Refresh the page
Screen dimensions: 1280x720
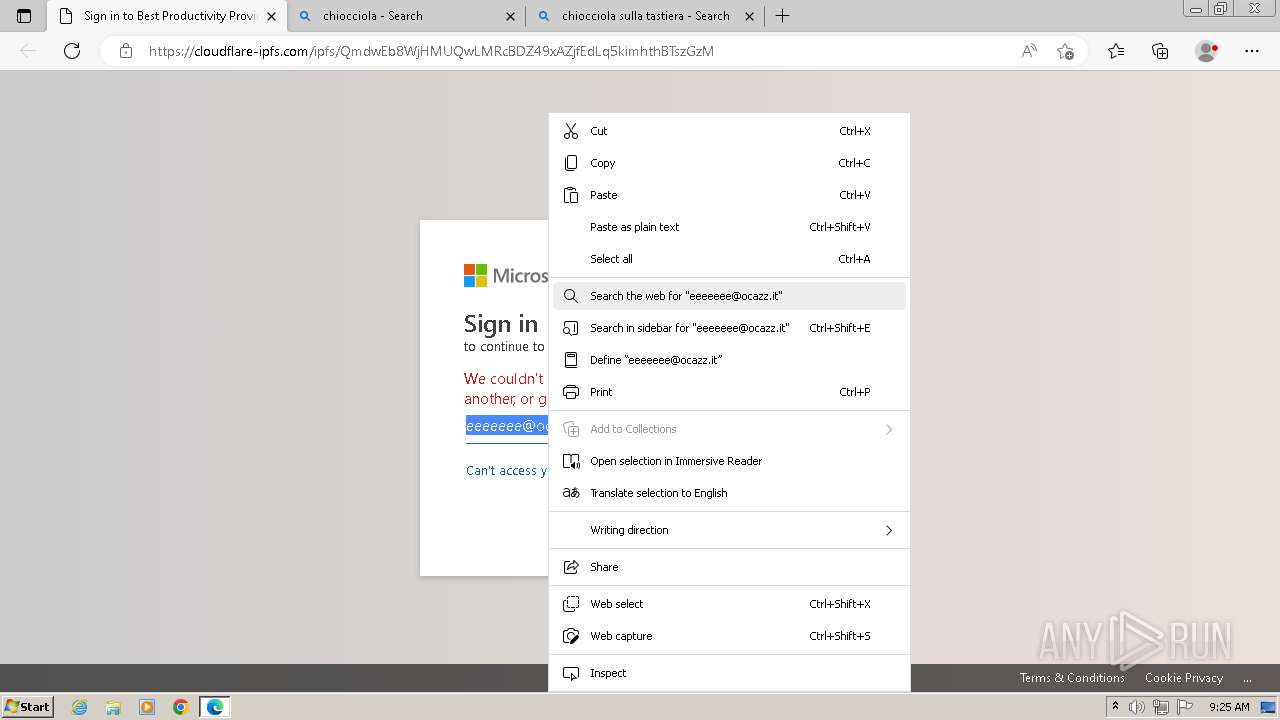click(72, 51)
